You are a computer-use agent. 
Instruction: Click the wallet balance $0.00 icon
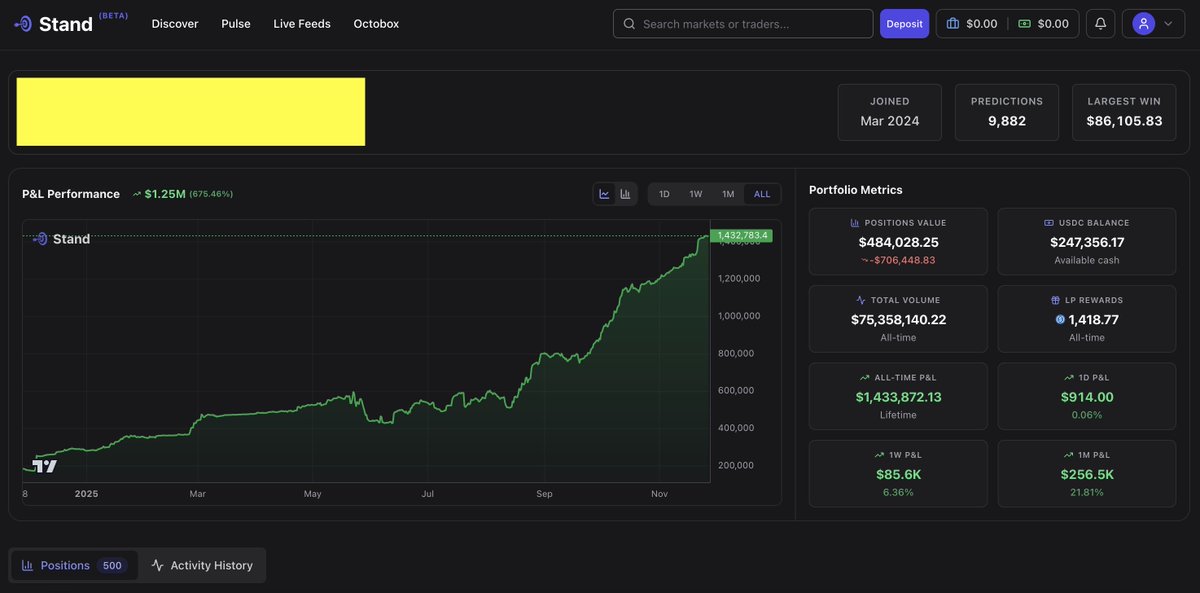coord(953,24)
